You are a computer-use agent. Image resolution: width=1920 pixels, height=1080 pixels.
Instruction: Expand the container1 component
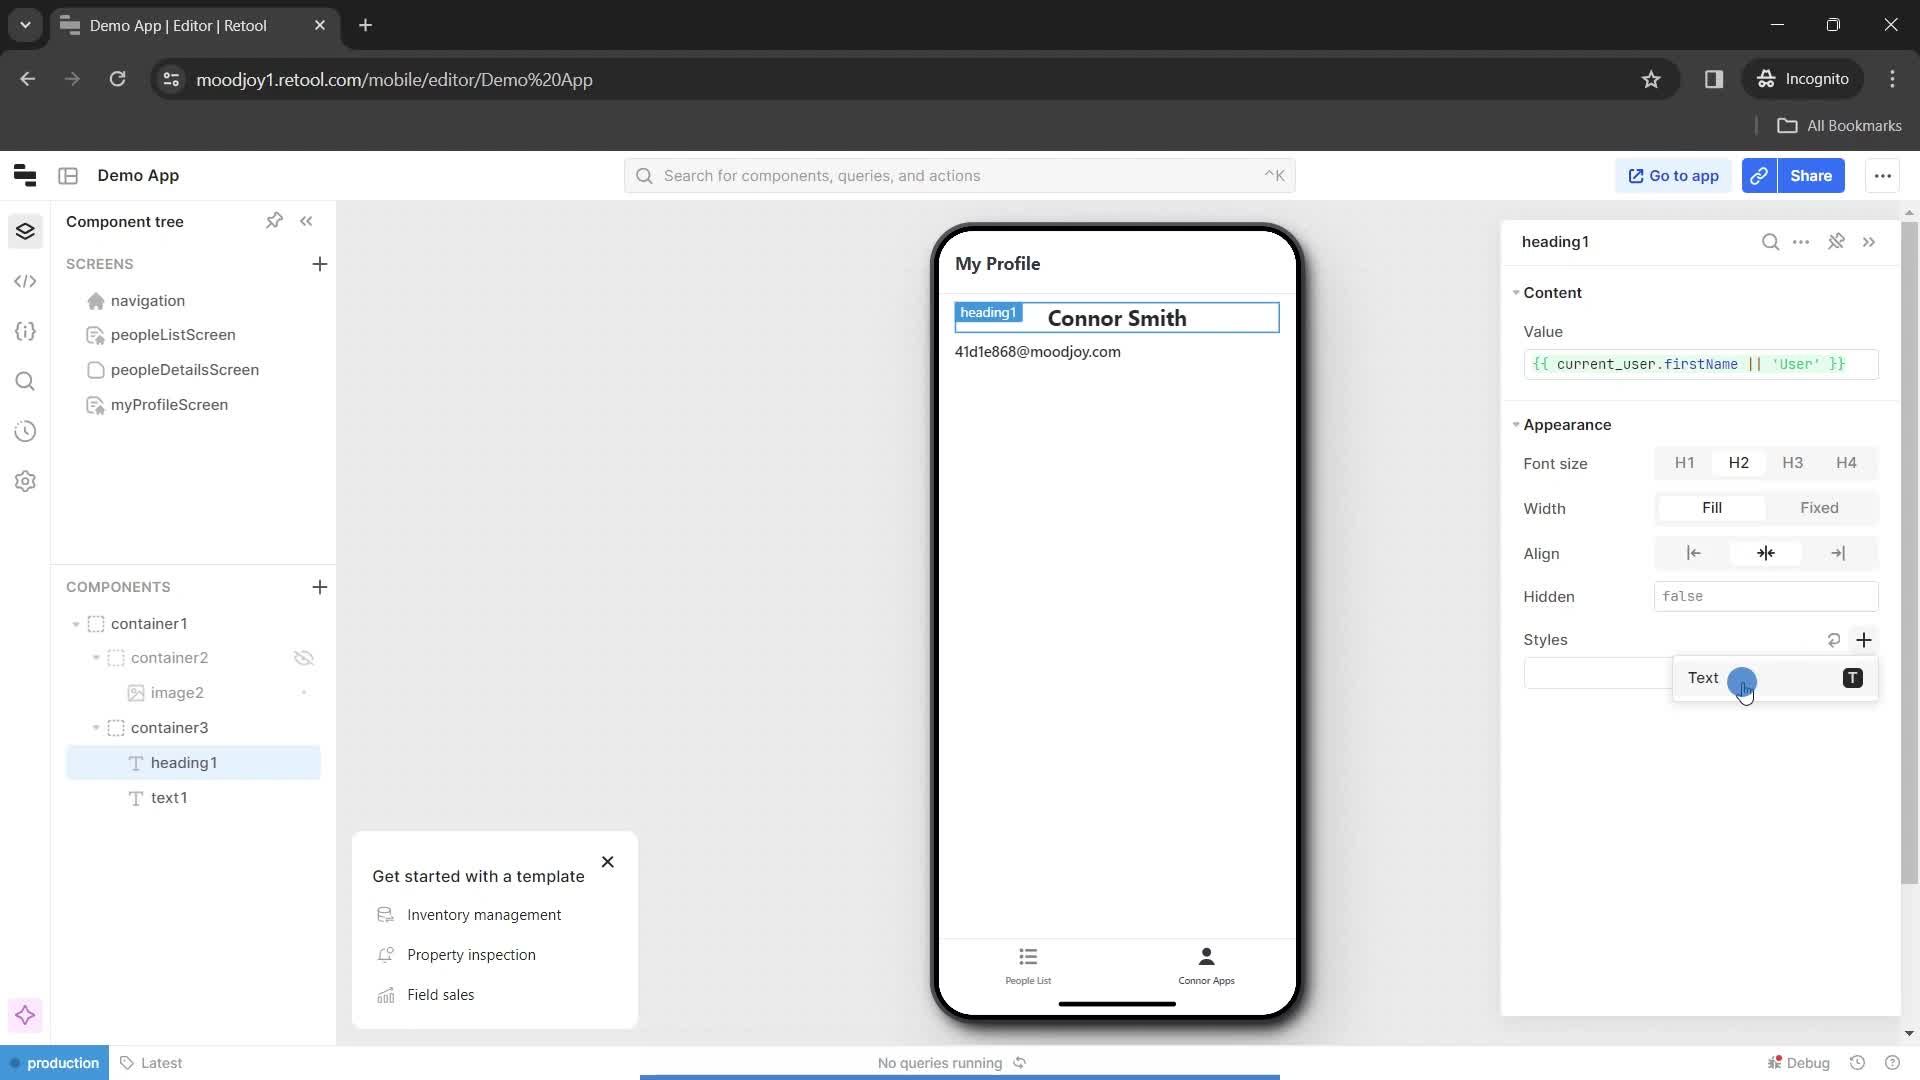click(x=75, y=622)
